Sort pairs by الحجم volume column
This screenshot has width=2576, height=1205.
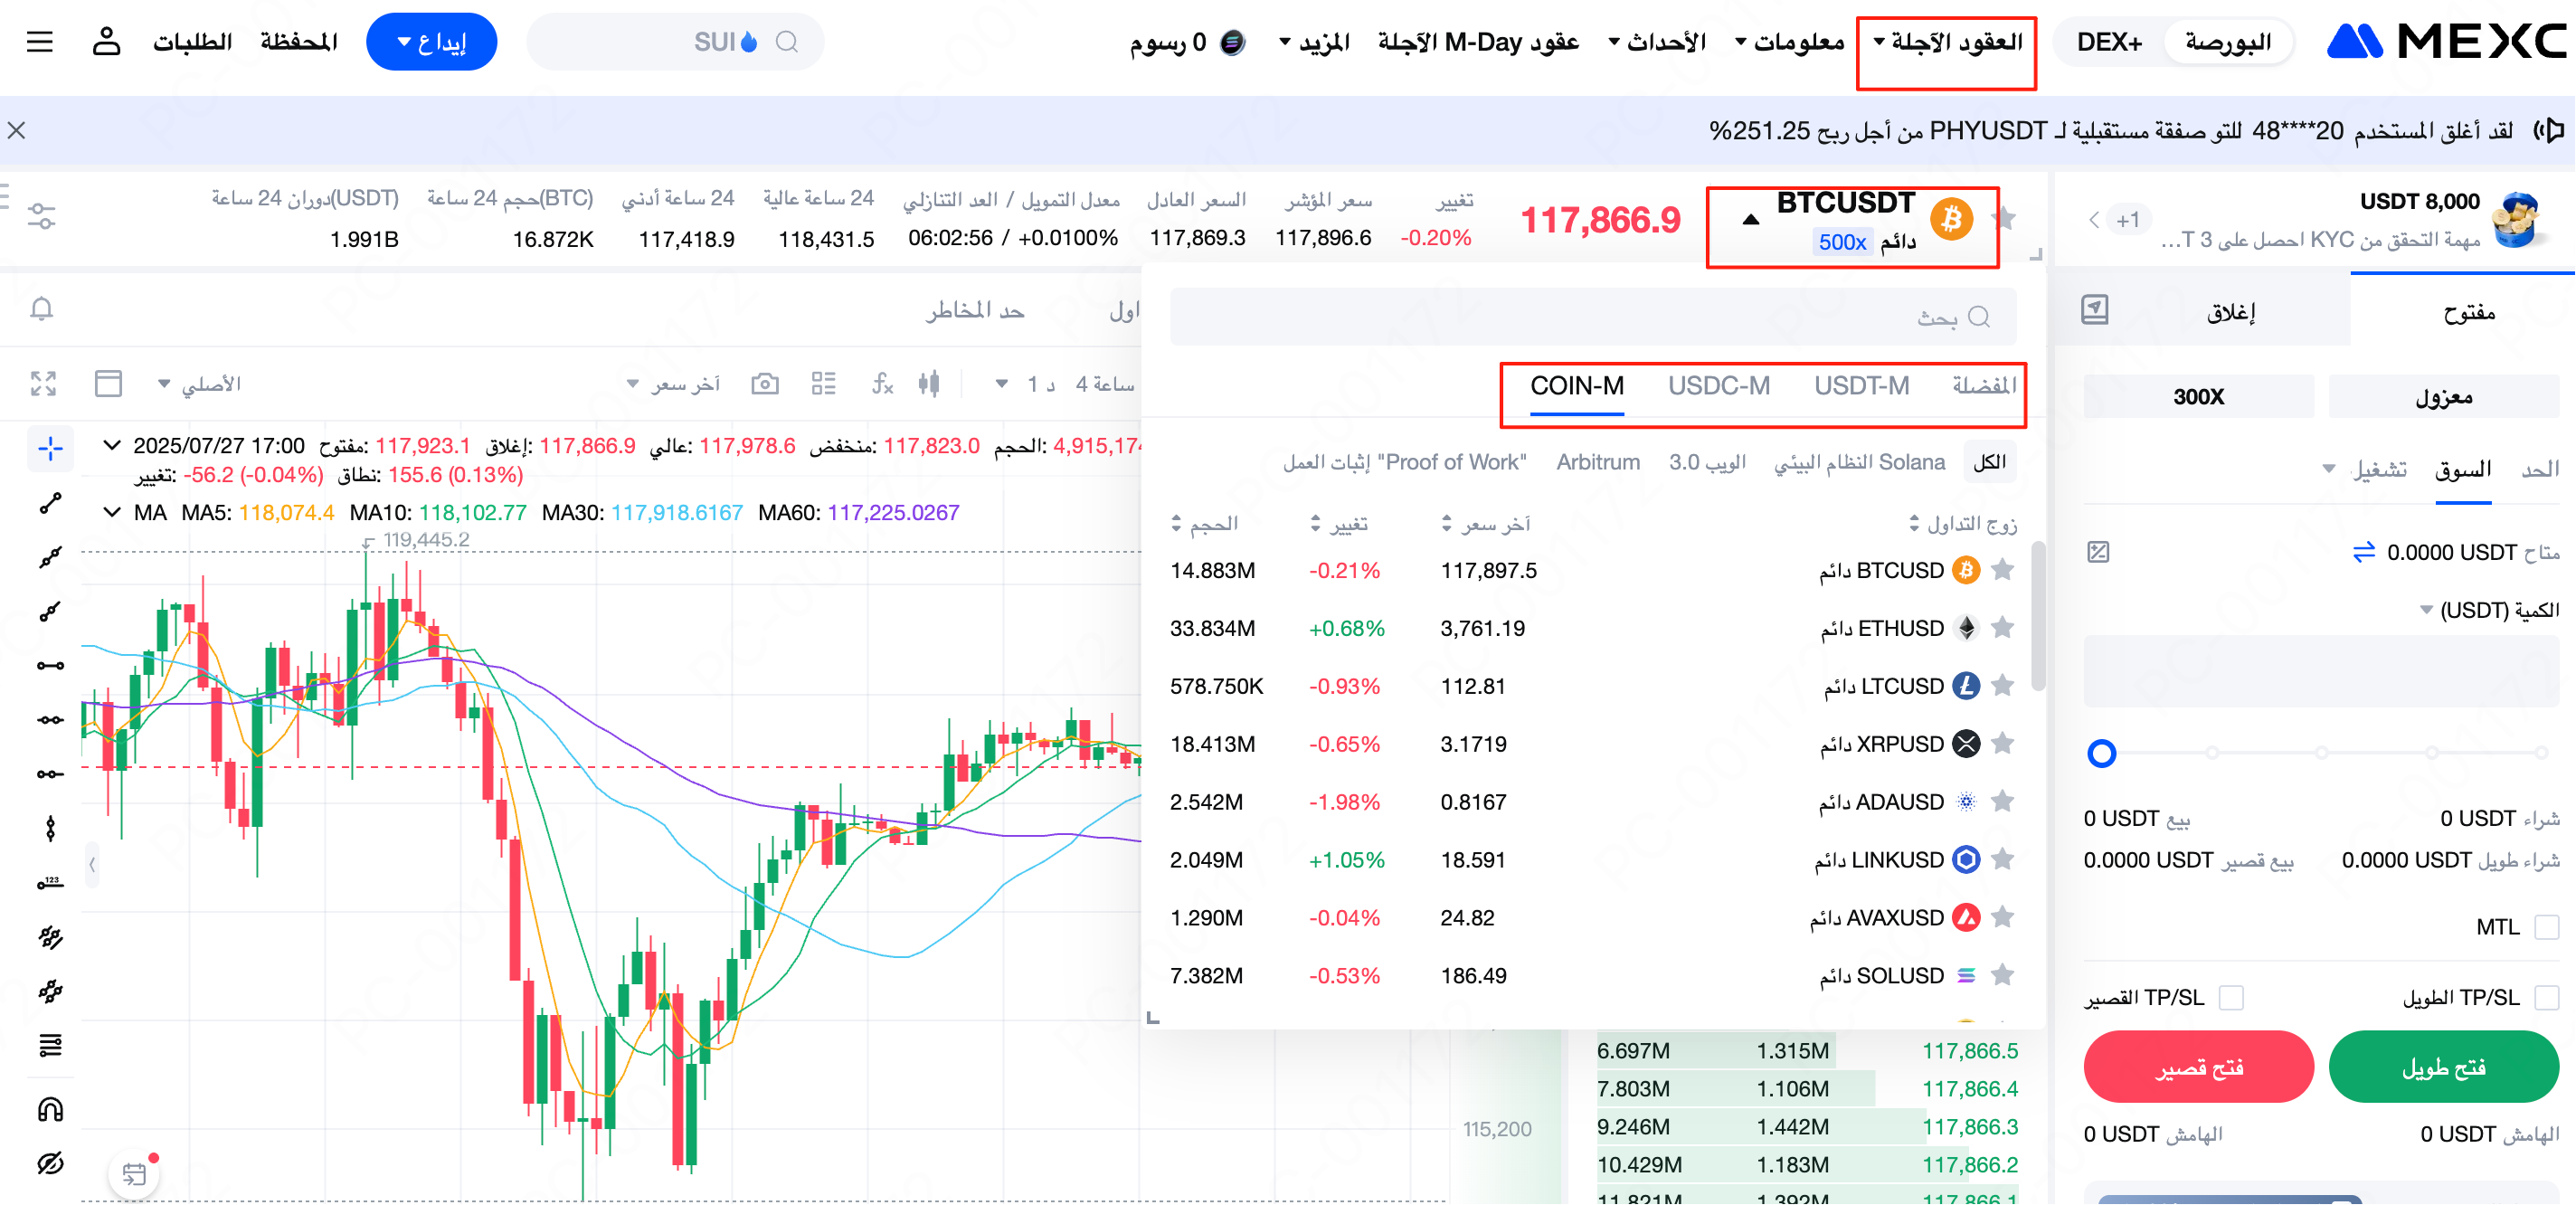coord(1205,524)
